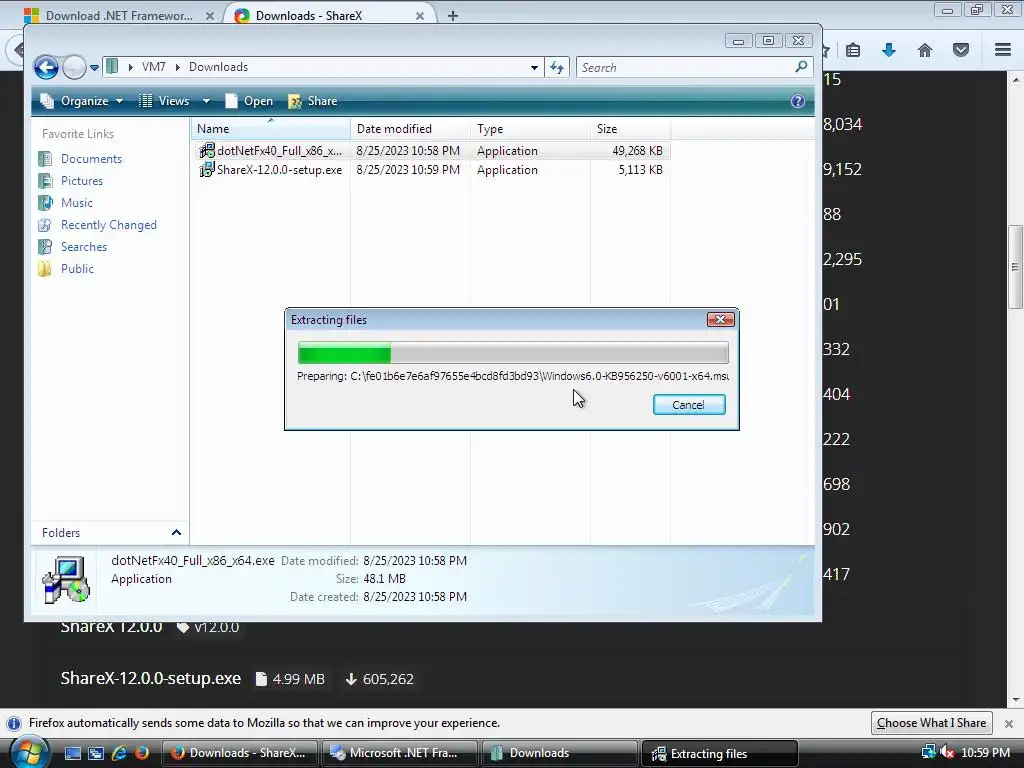1024x768 pixels.
Task: Cancel the file extraction
Action: [689, 405]
